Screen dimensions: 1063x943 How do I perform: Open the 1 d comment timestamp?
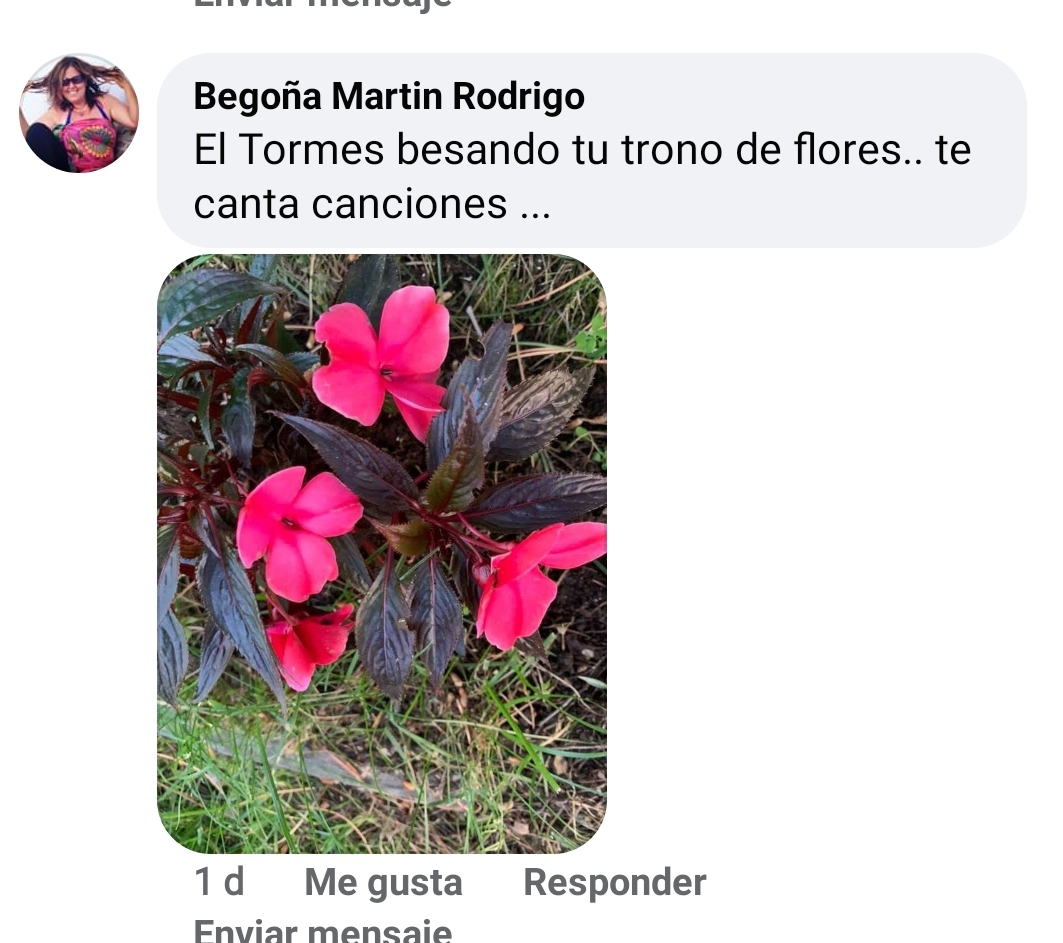pyautogui.click(x=219, y=882)
